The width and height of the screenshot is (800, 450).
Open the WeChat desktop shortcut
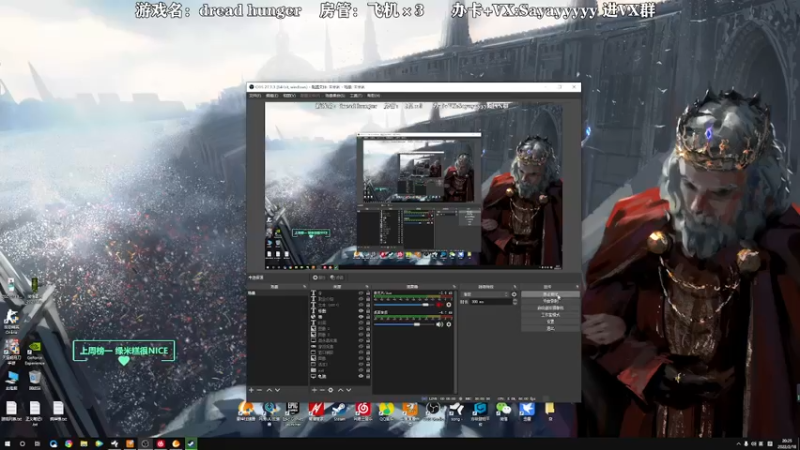(503, 412)
